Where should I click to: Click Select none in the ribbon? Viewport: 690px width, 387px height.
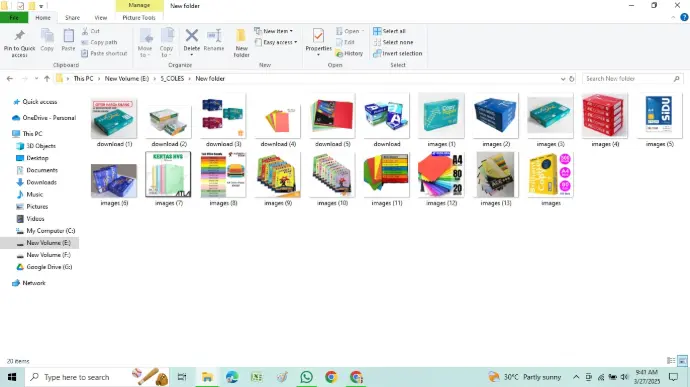[393, 42]
